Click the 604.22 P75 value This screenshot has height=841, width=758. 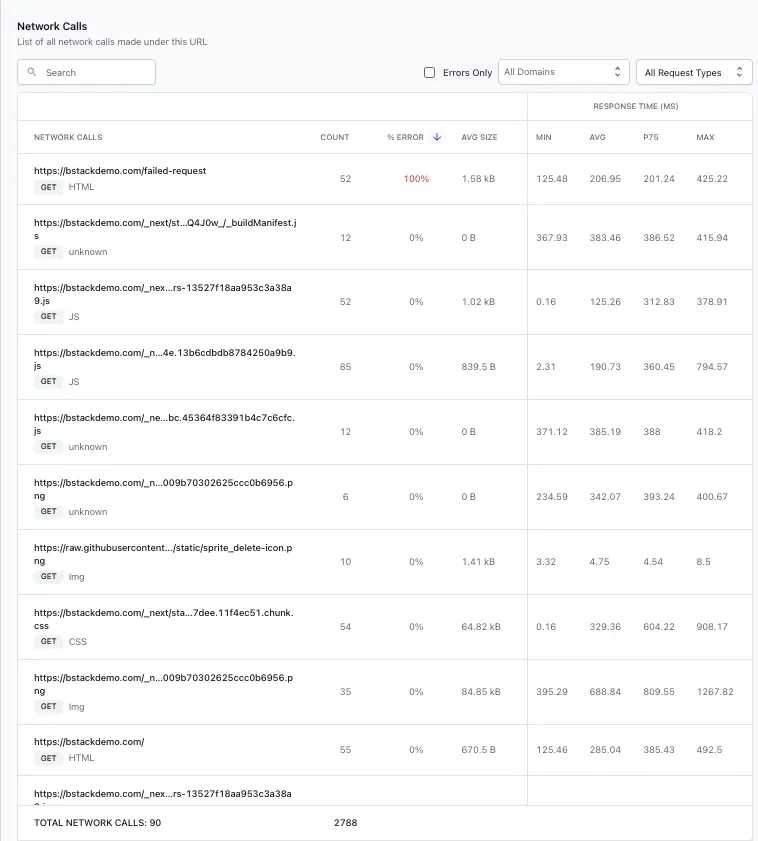click(x=659, y=626)
